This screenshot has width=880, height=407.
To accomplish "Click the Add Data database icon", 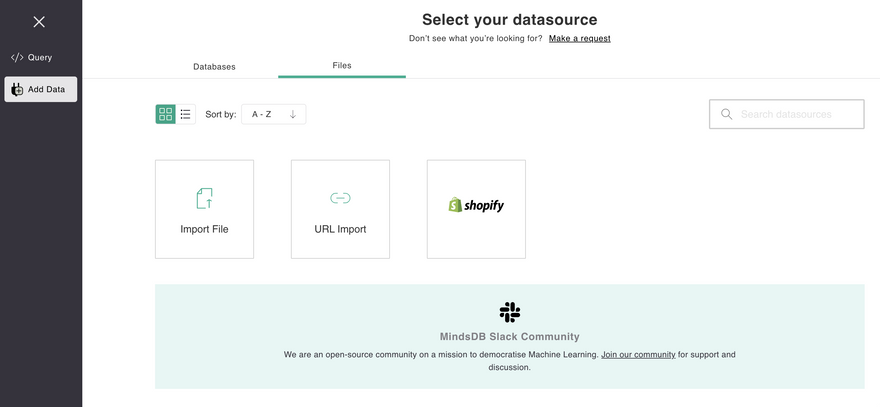I will (x=17, y=89).
